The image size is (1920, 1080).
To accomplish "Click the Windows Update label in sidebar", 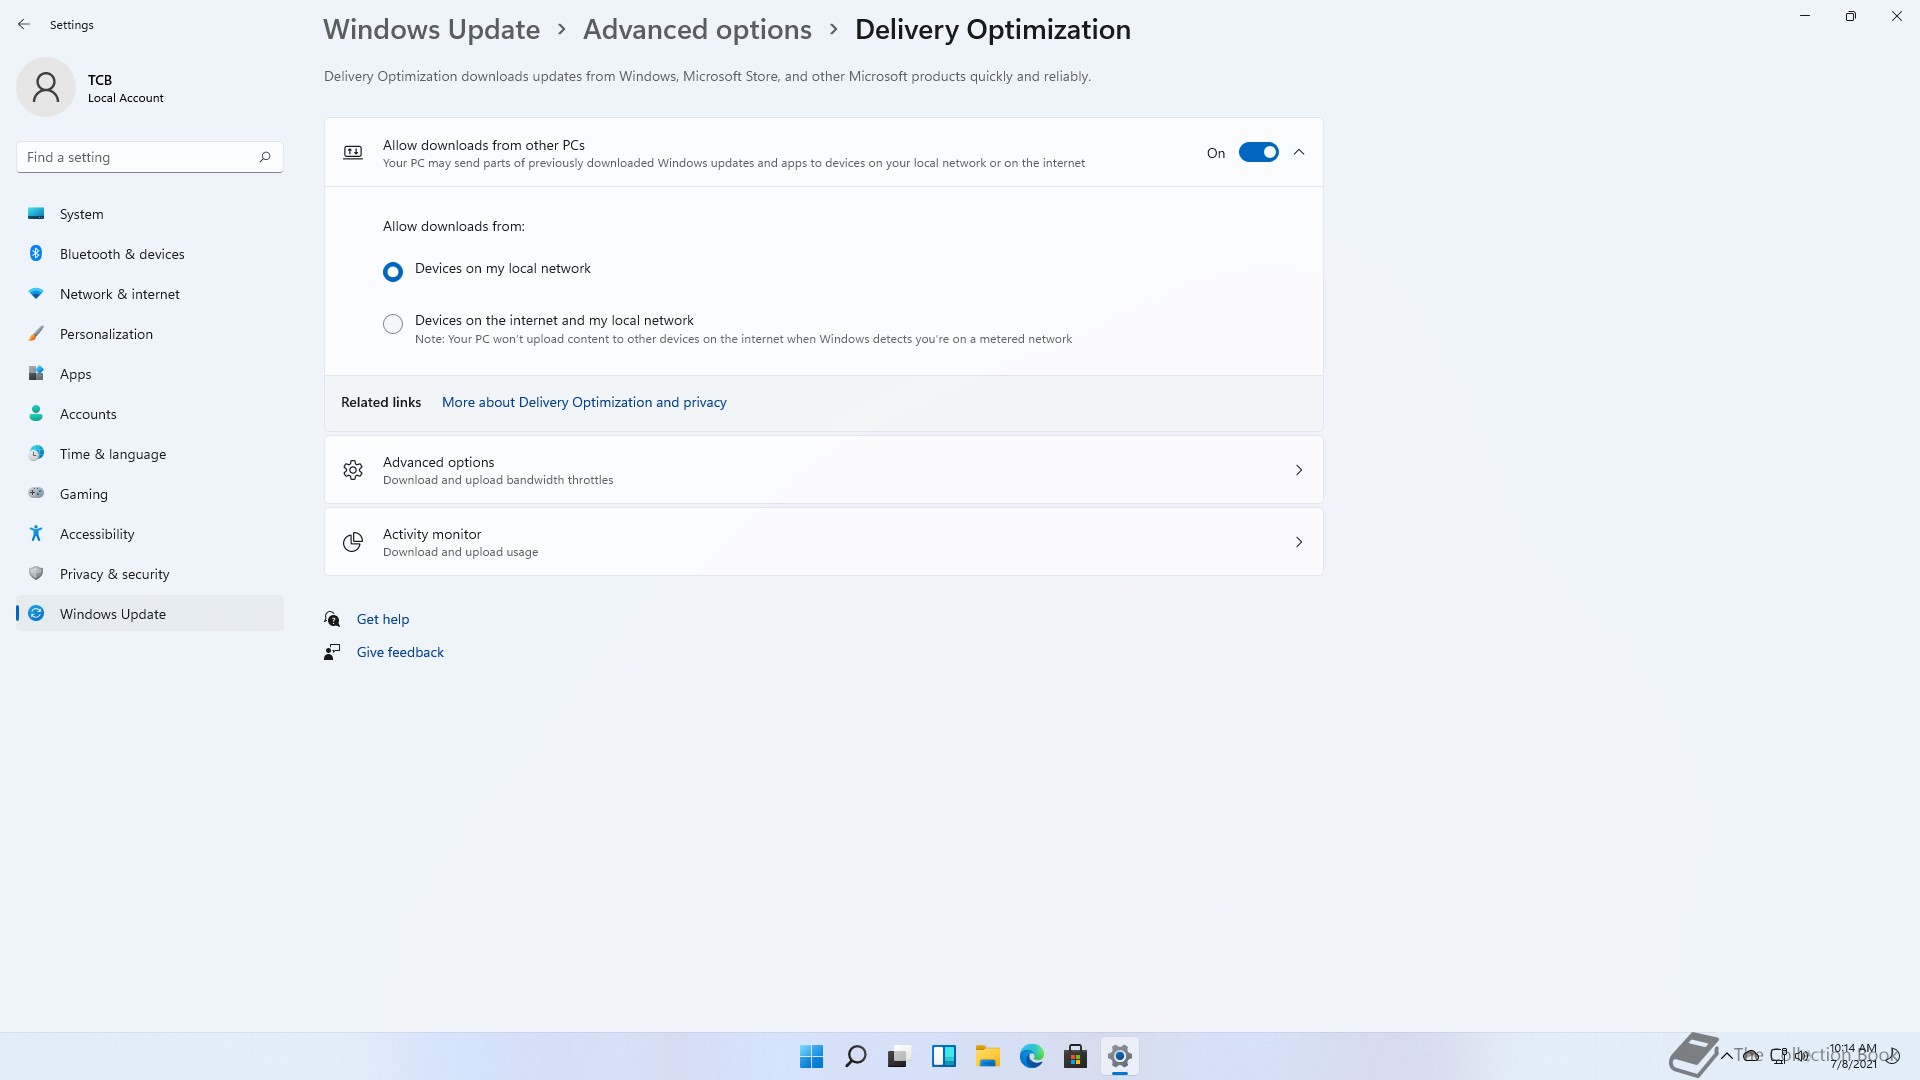I will [113, 614].
